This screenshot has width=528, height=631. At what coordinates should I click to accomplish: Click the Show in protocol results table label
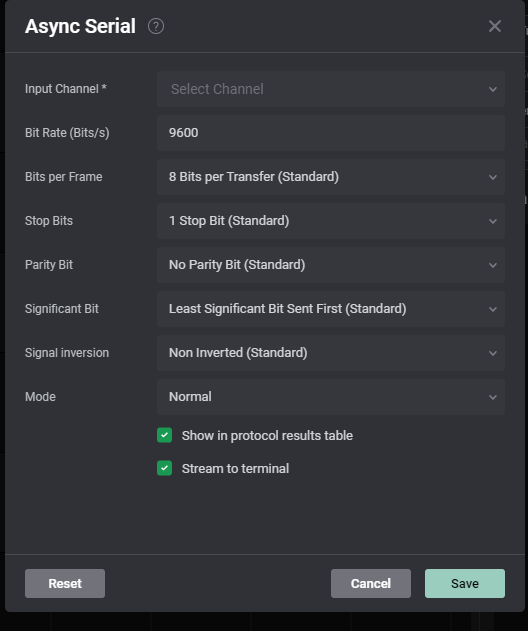pyautogui.click(x=267, y=435)
